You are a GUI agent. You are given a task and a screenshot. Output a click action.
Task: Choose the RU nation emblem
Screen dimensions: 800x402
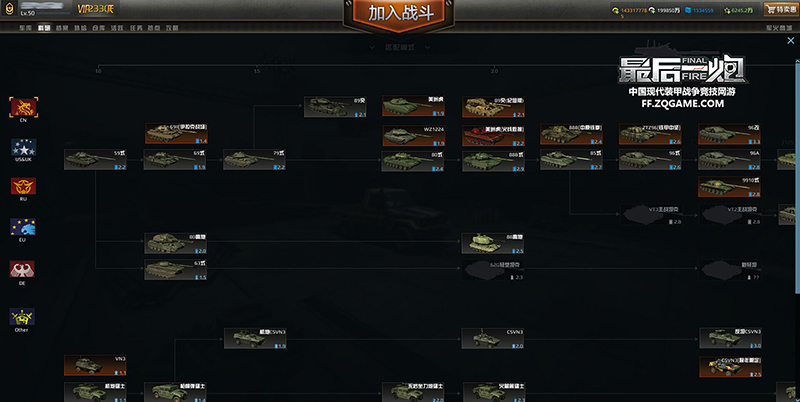(x=23, y=186)
